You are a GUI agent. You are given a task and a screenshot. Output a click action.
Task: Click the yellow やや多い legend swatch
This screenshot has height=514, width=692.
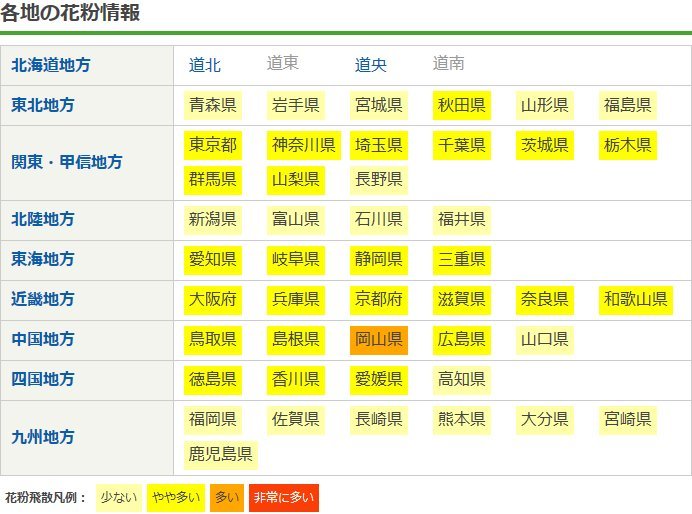[176, 497]
